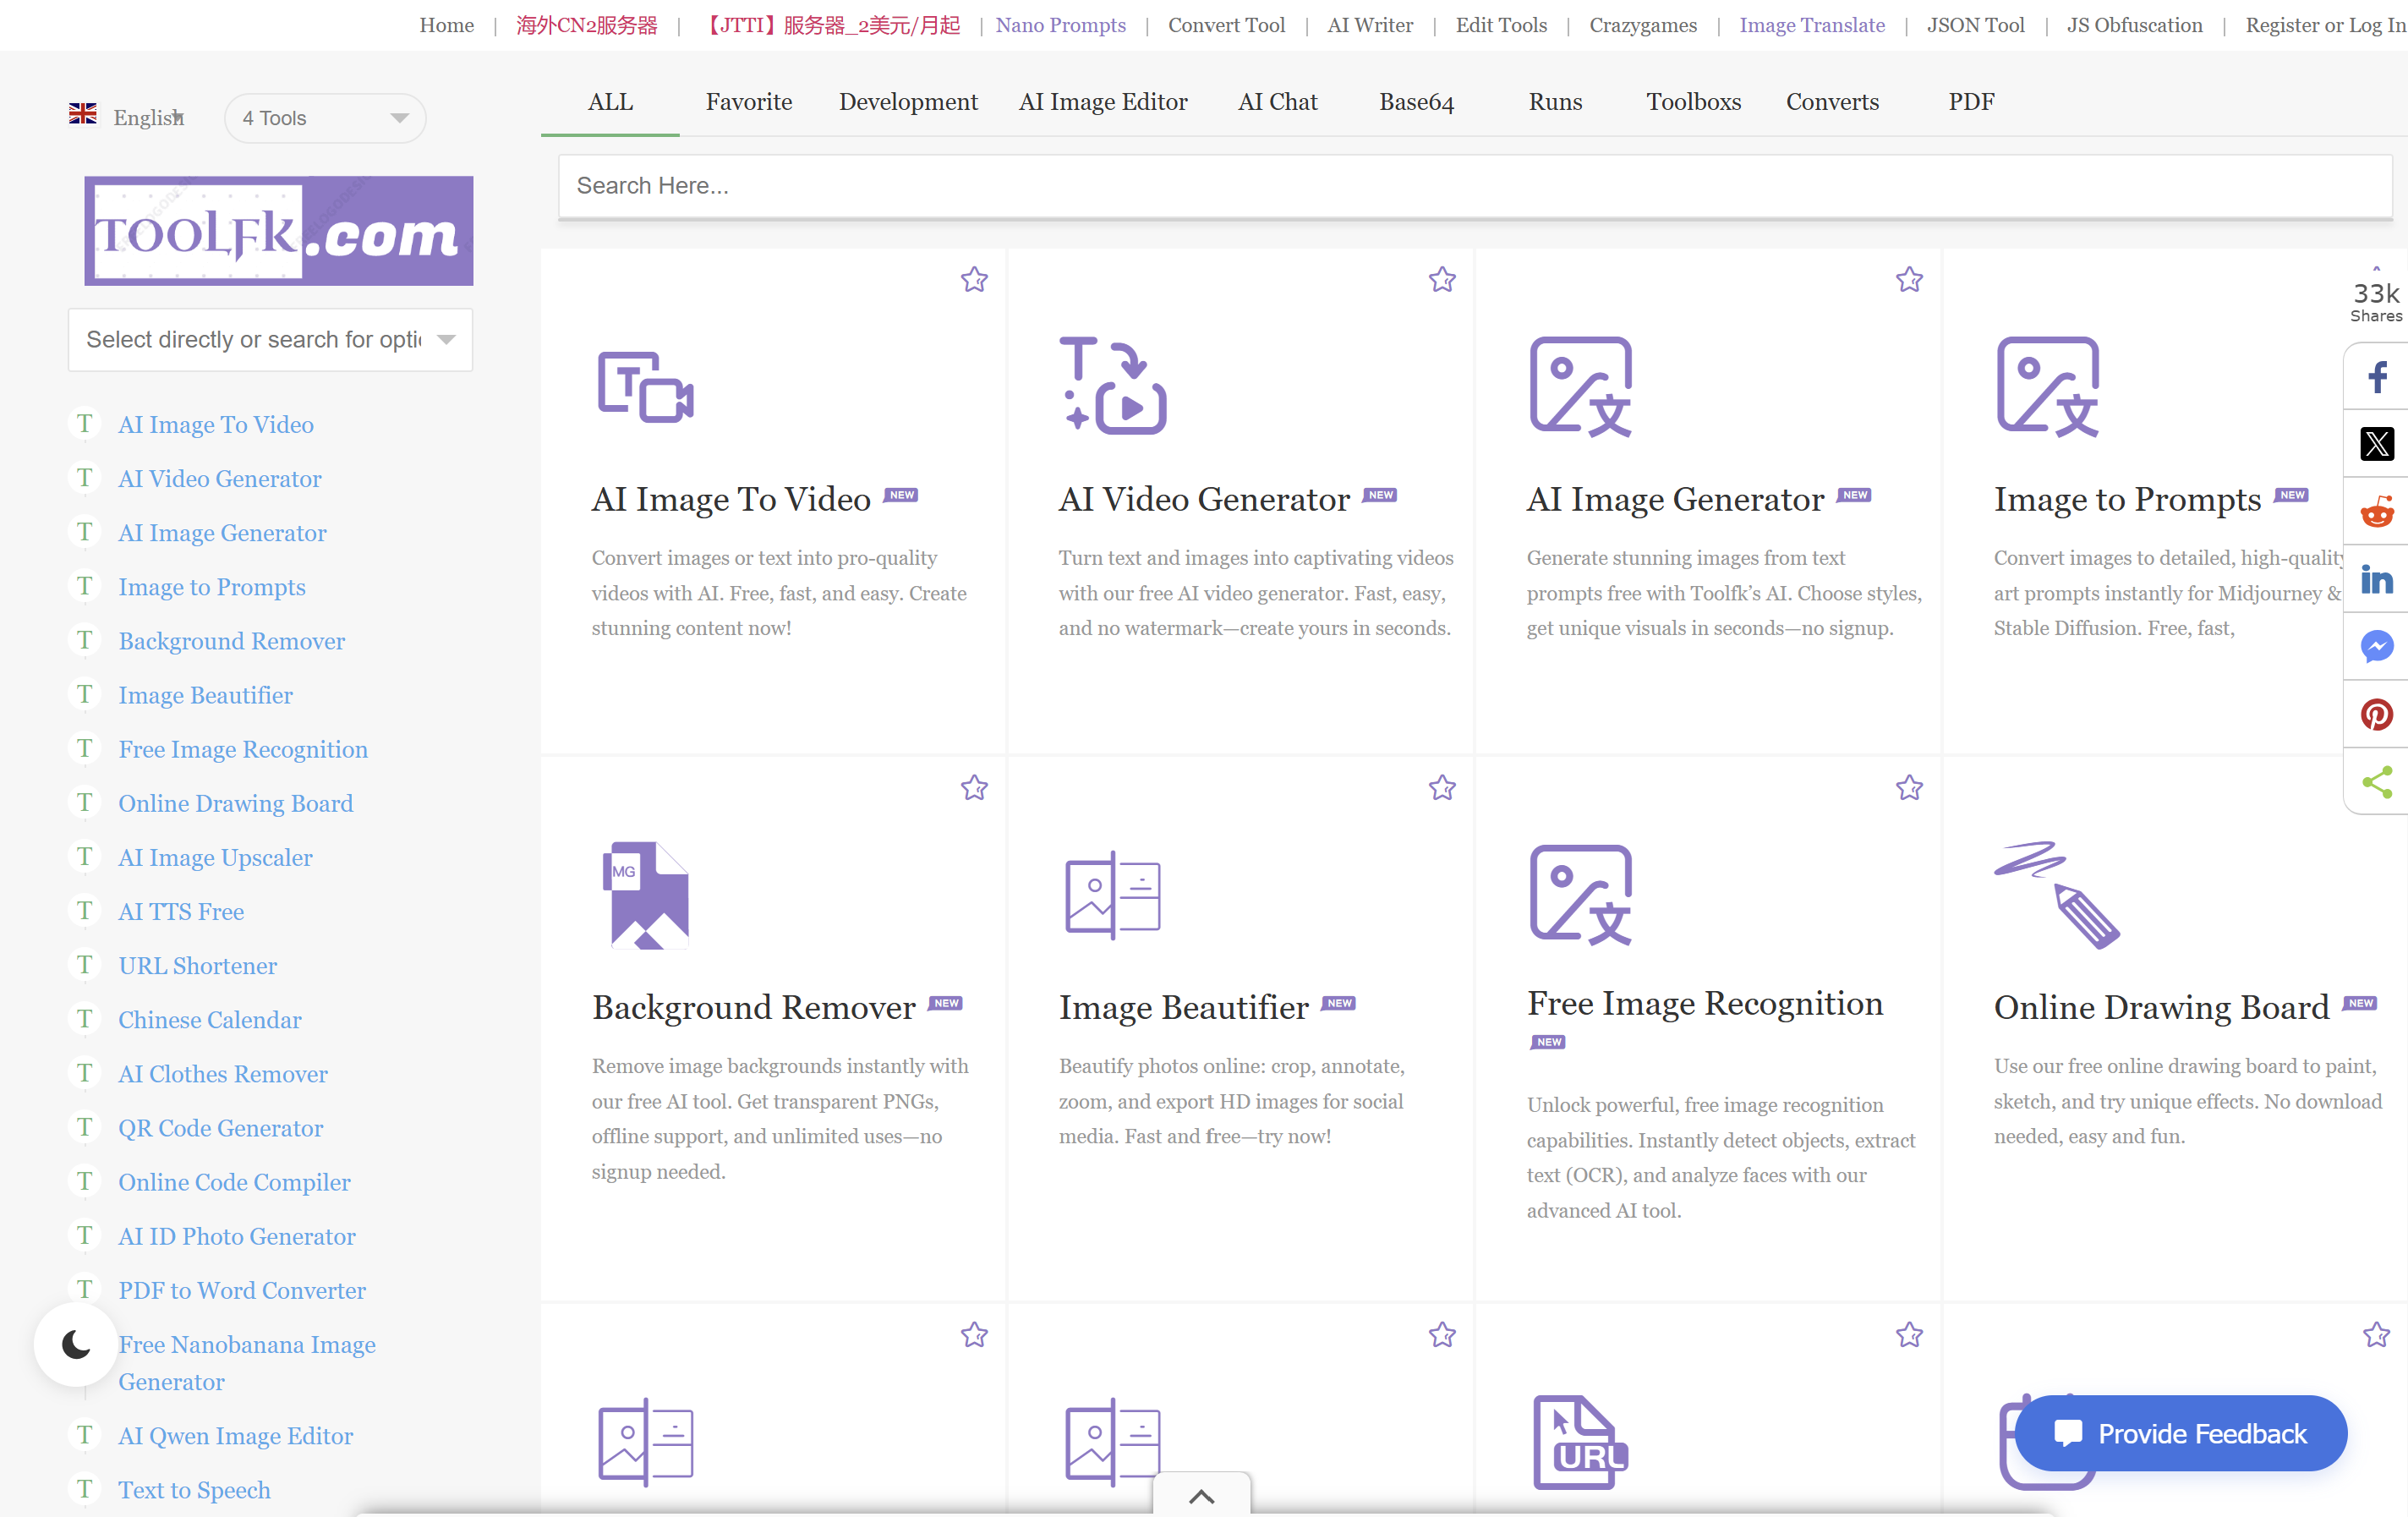Switch to the Favorite tab
The image size is (2408, 1517).
point(749,102)
